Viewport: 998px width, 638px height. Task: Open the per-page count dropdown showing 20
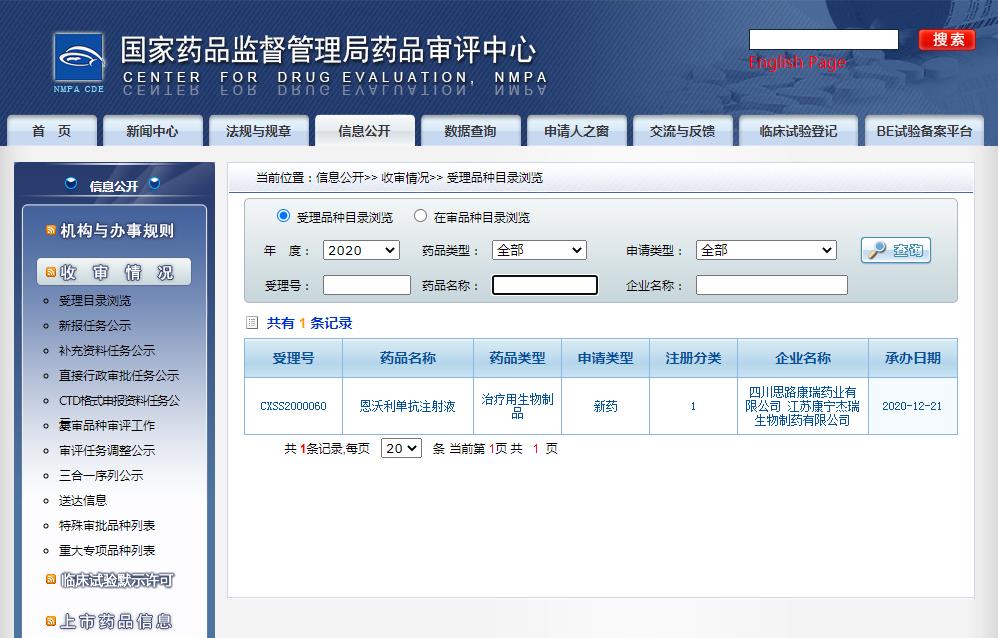(401, 449)
